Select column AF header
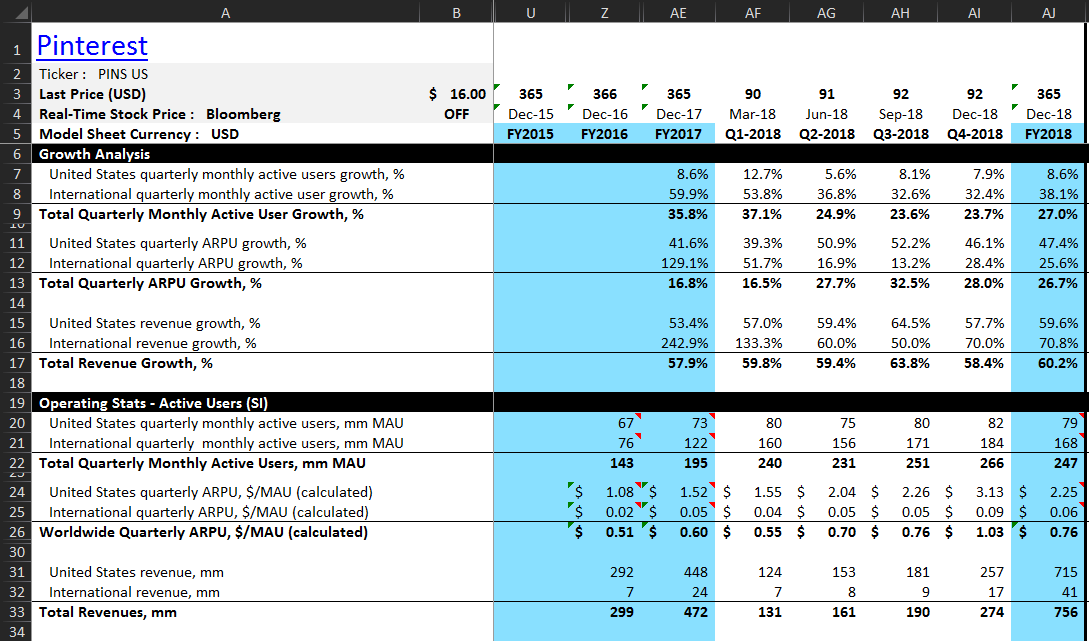This screenshot has height=641, width=1089. 753,13
